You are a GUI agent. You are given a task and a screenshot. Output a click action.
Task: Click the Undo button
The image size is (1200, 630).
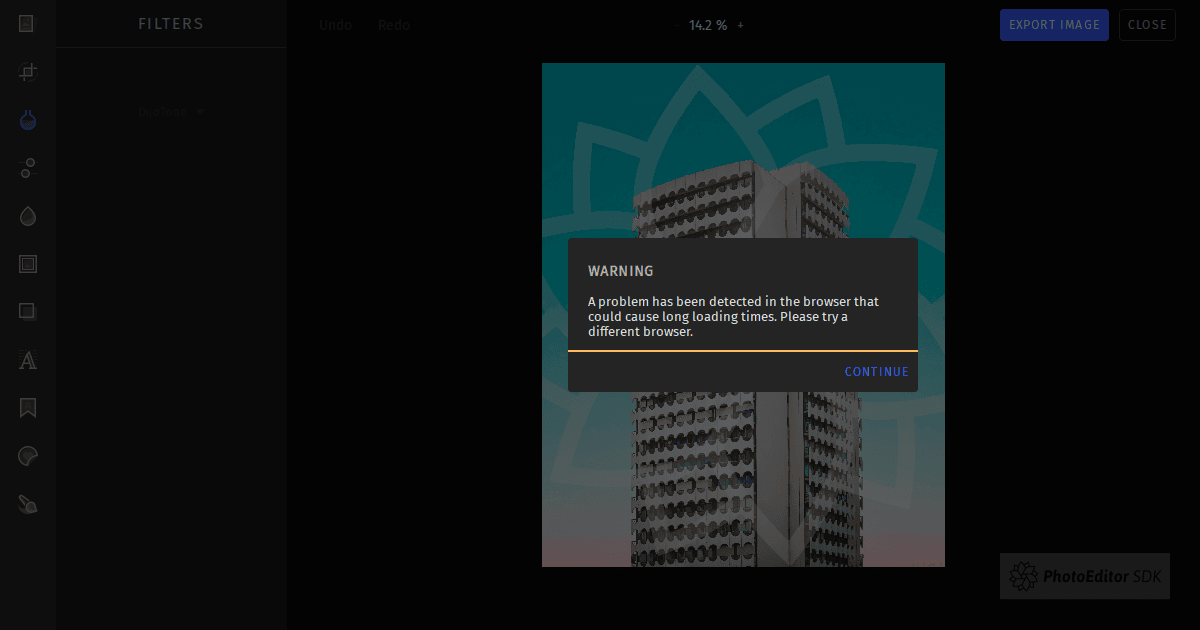point(335,25)
